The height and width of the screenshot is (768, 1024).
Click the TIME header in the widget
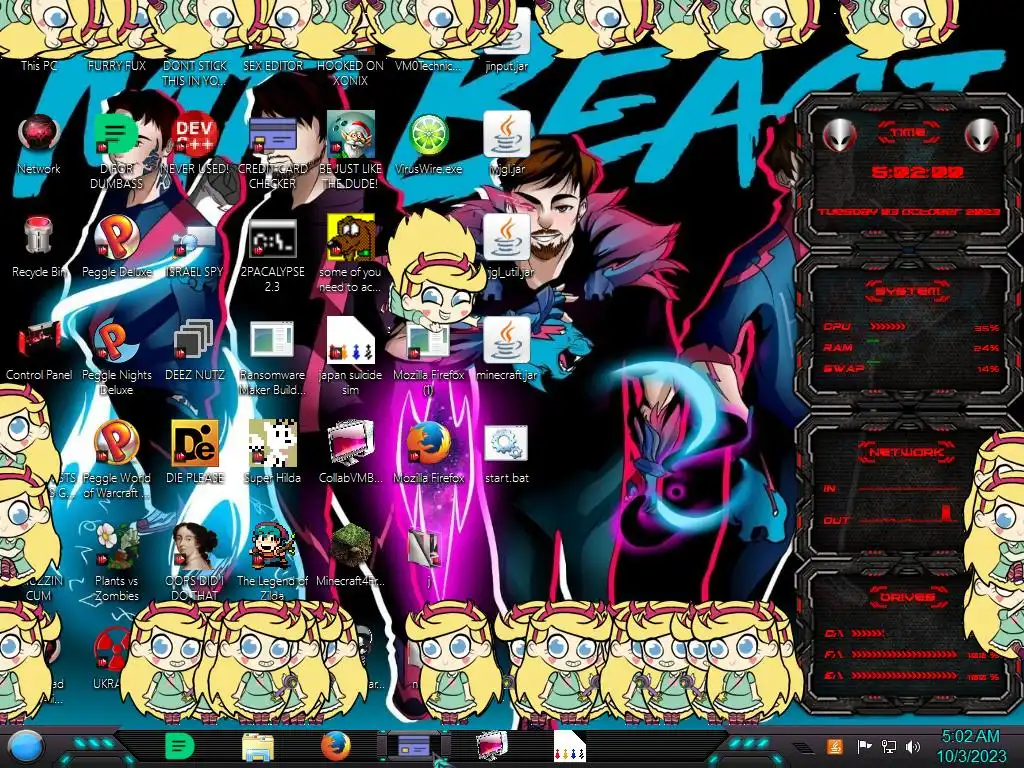(908, 133)
